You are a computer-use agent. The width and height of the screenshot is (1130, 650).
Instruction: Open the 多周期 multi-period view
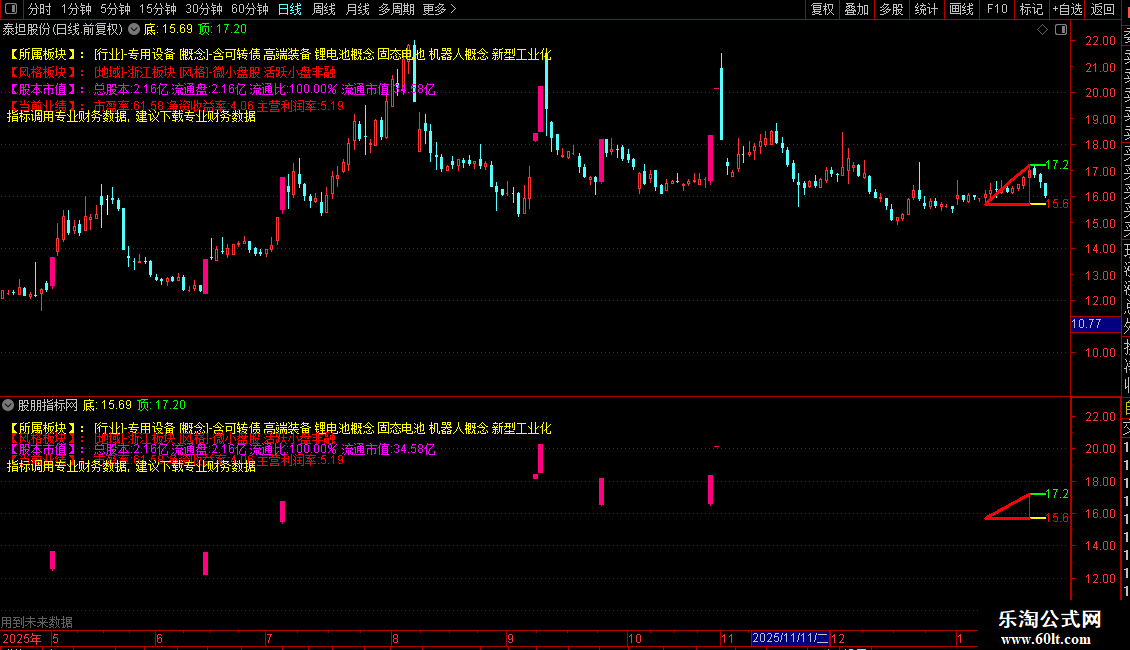tap(396, 9)
